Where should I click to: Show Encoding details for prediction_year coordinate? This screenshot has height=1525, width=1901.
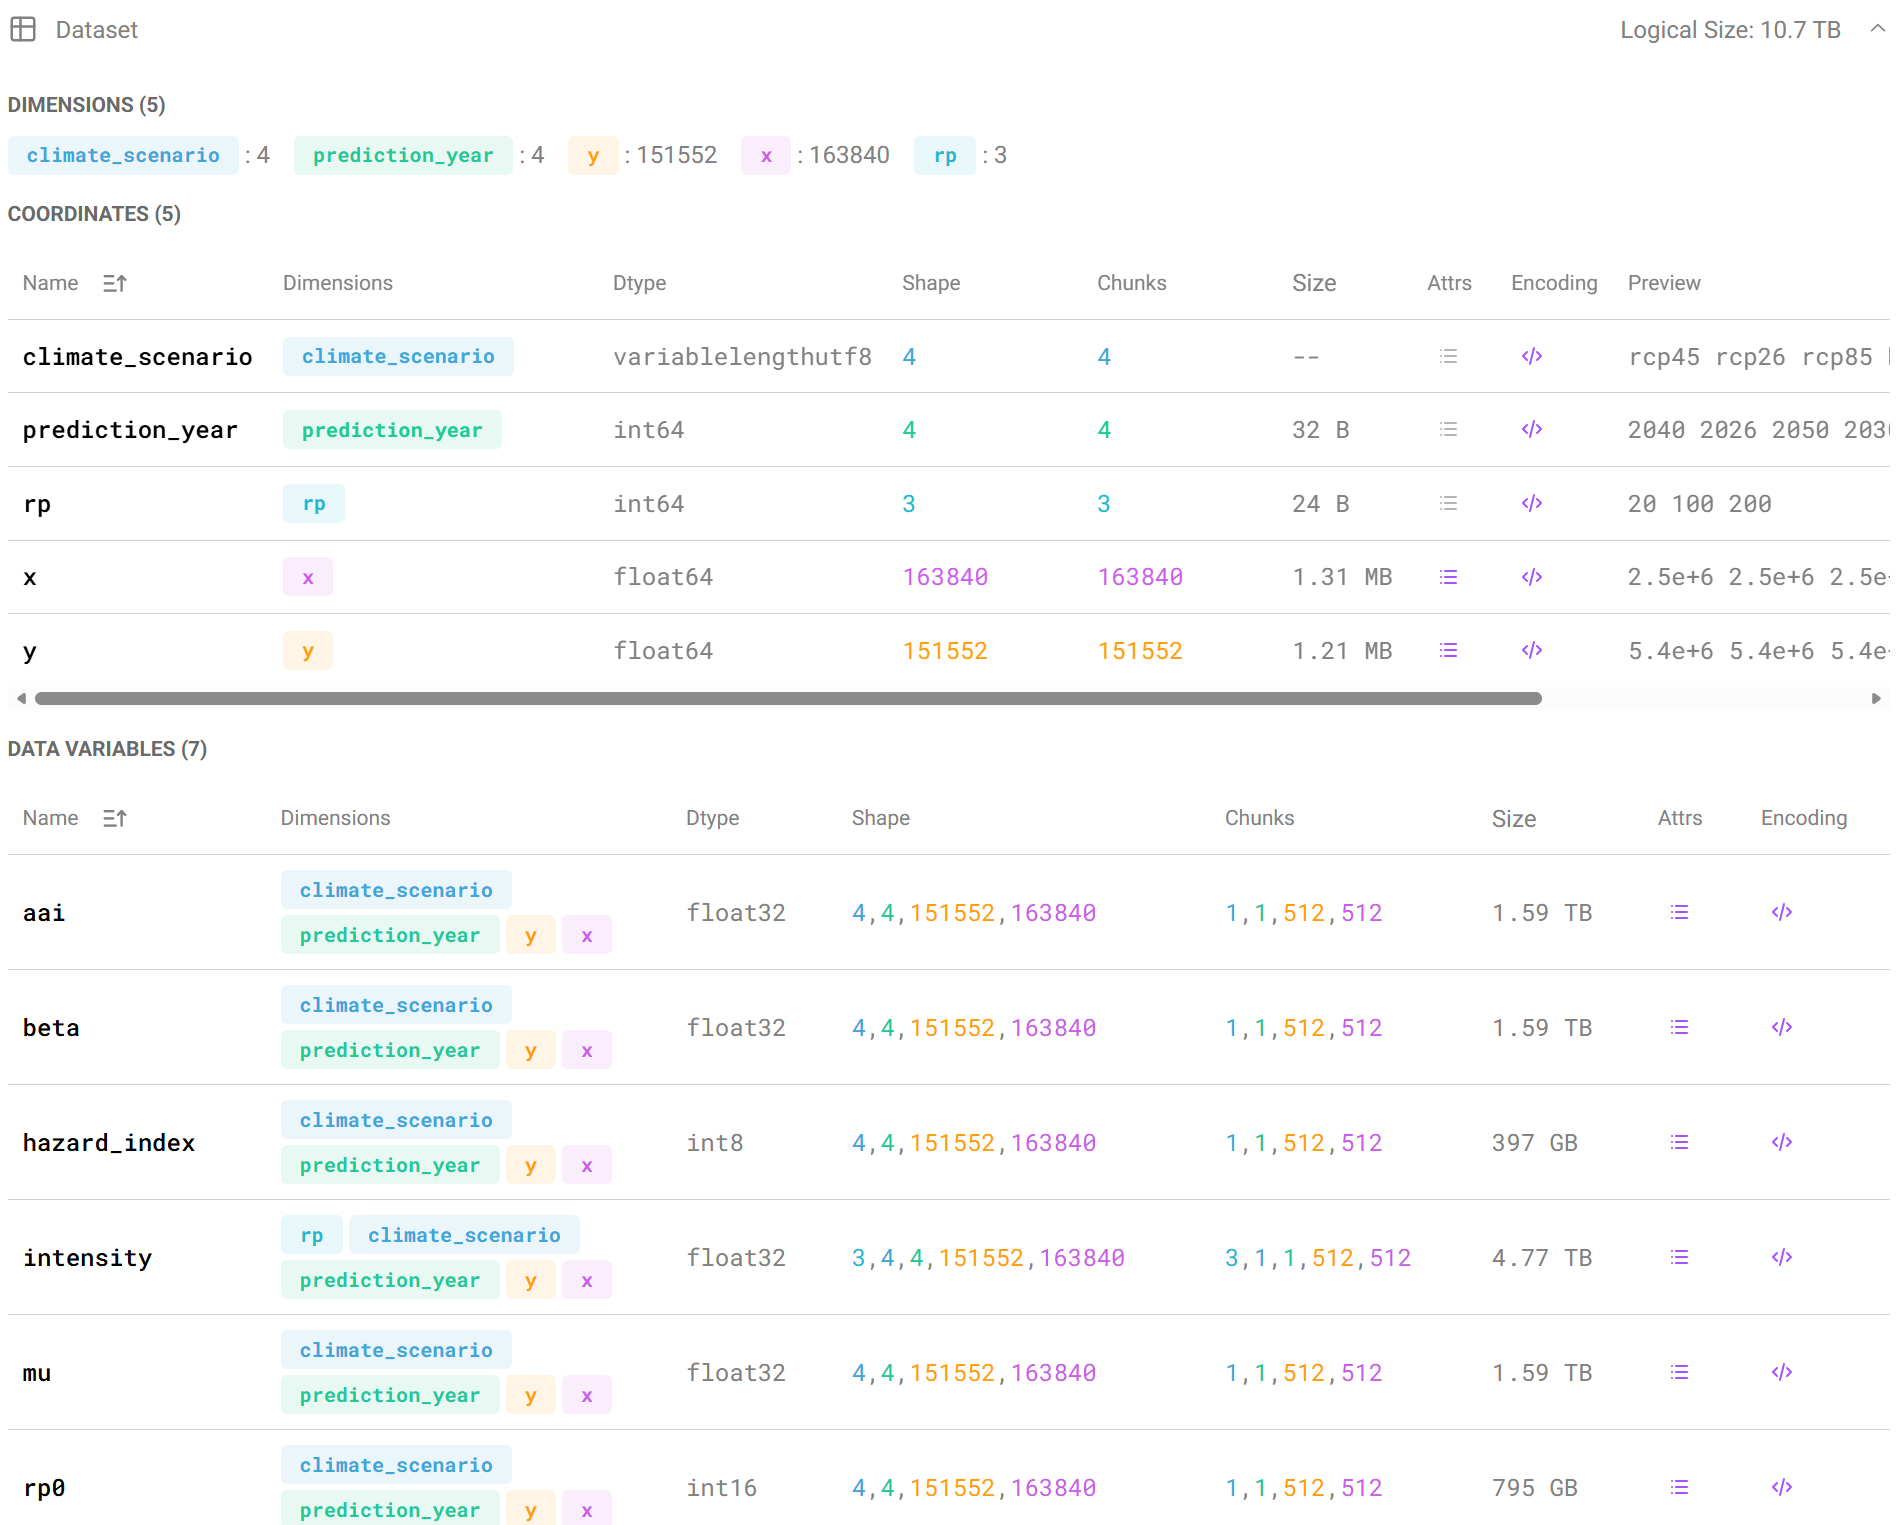point(1531,429)
